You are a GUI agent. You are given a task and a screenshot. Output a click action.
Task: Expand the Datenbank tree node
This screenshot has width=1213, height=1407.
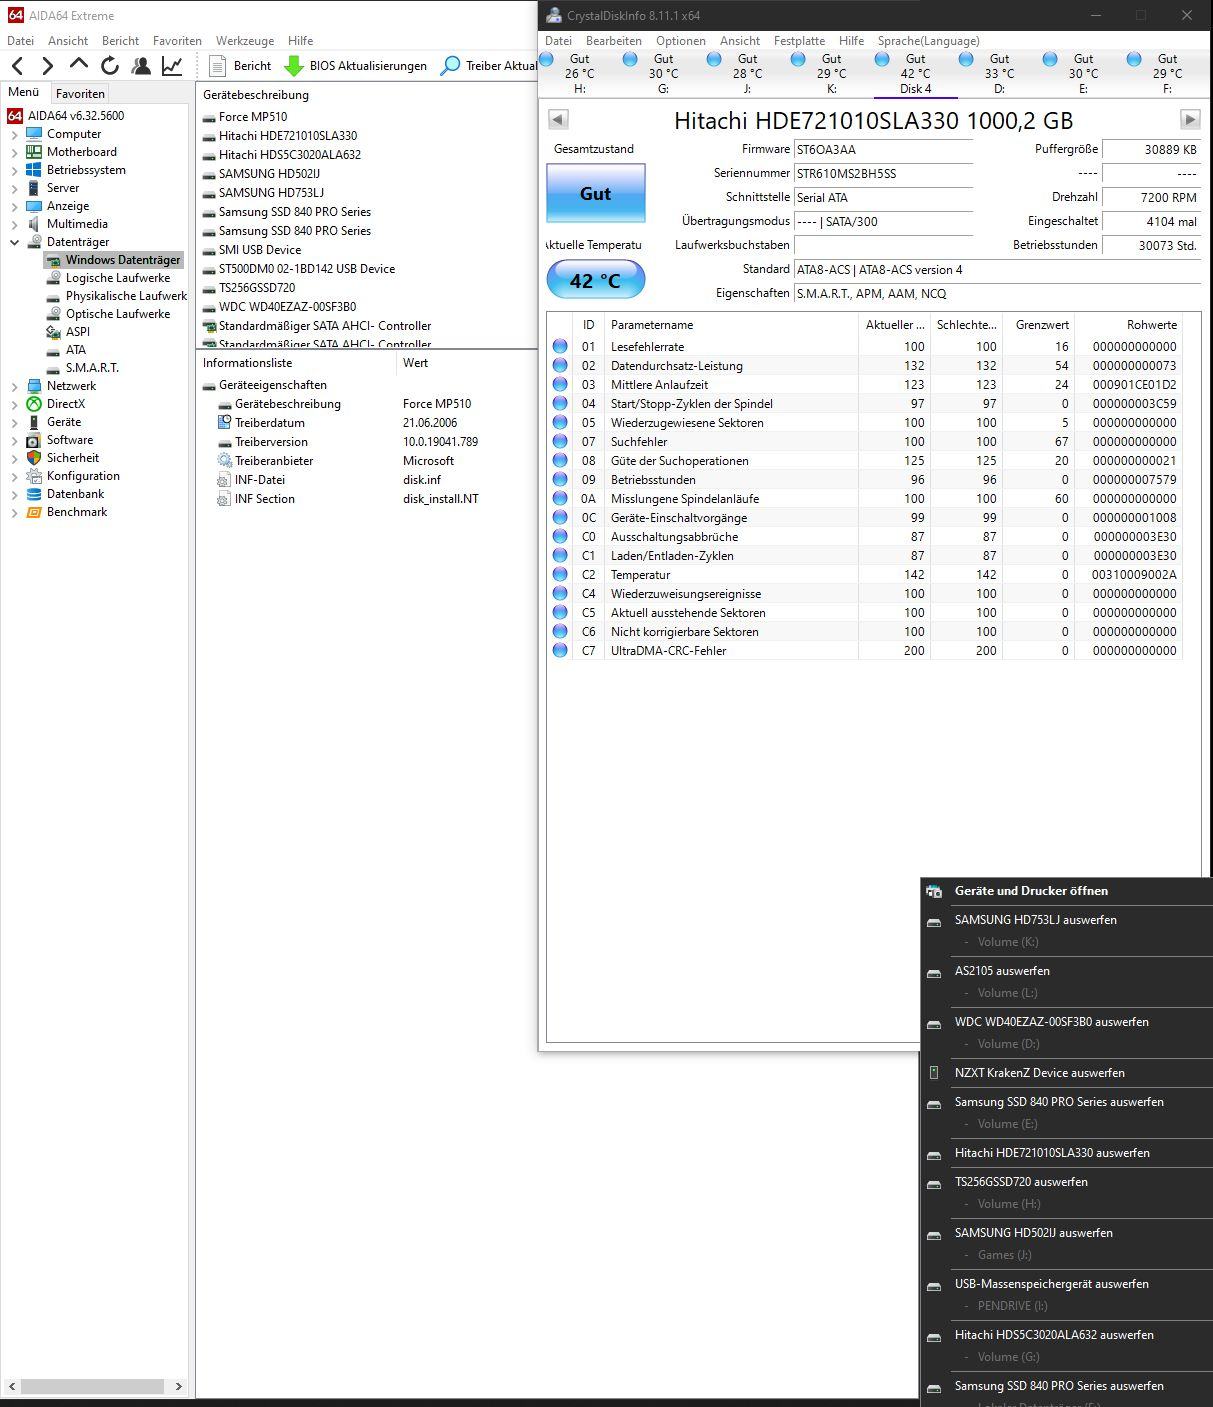[x=14, y=494]
